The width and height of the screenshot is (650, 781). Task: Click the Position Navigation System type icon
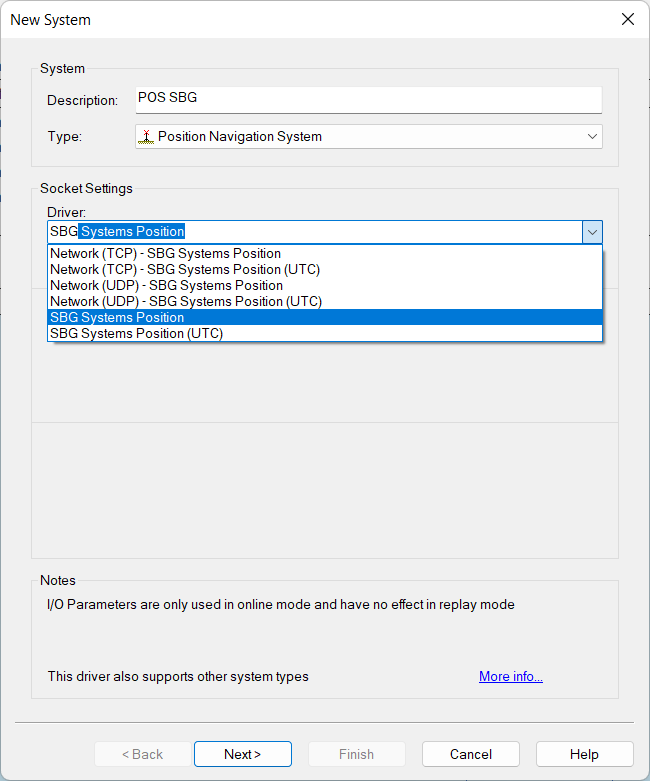point(146,136)
